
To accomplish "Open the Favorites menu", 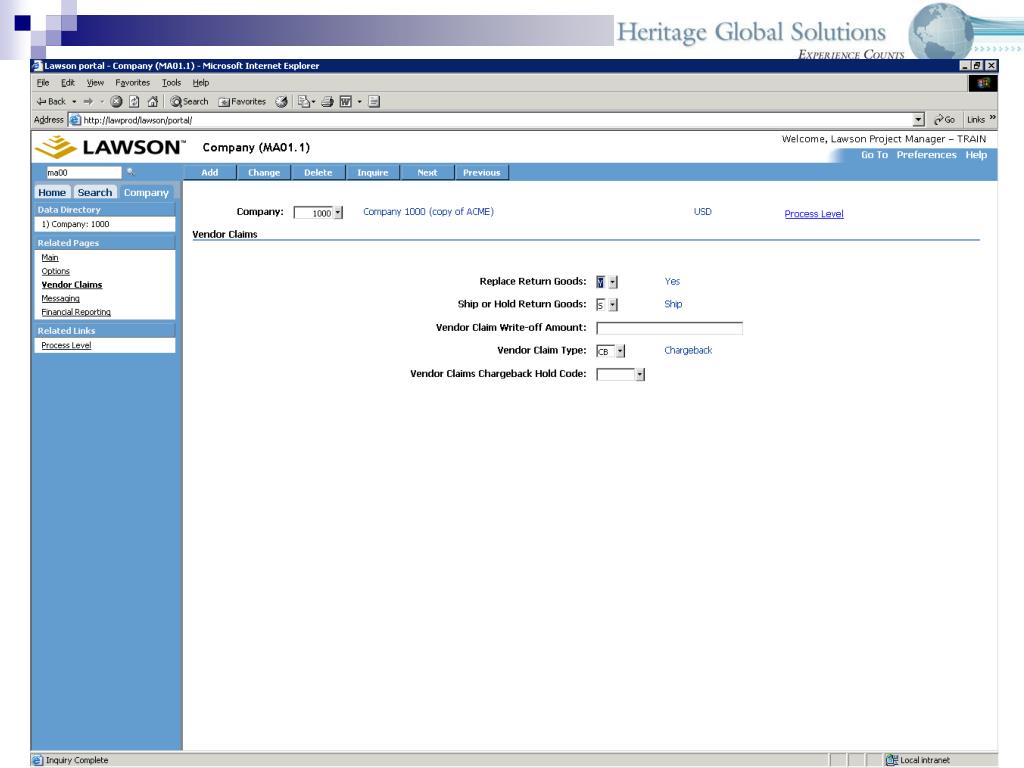I will click(x=133, y=83).
